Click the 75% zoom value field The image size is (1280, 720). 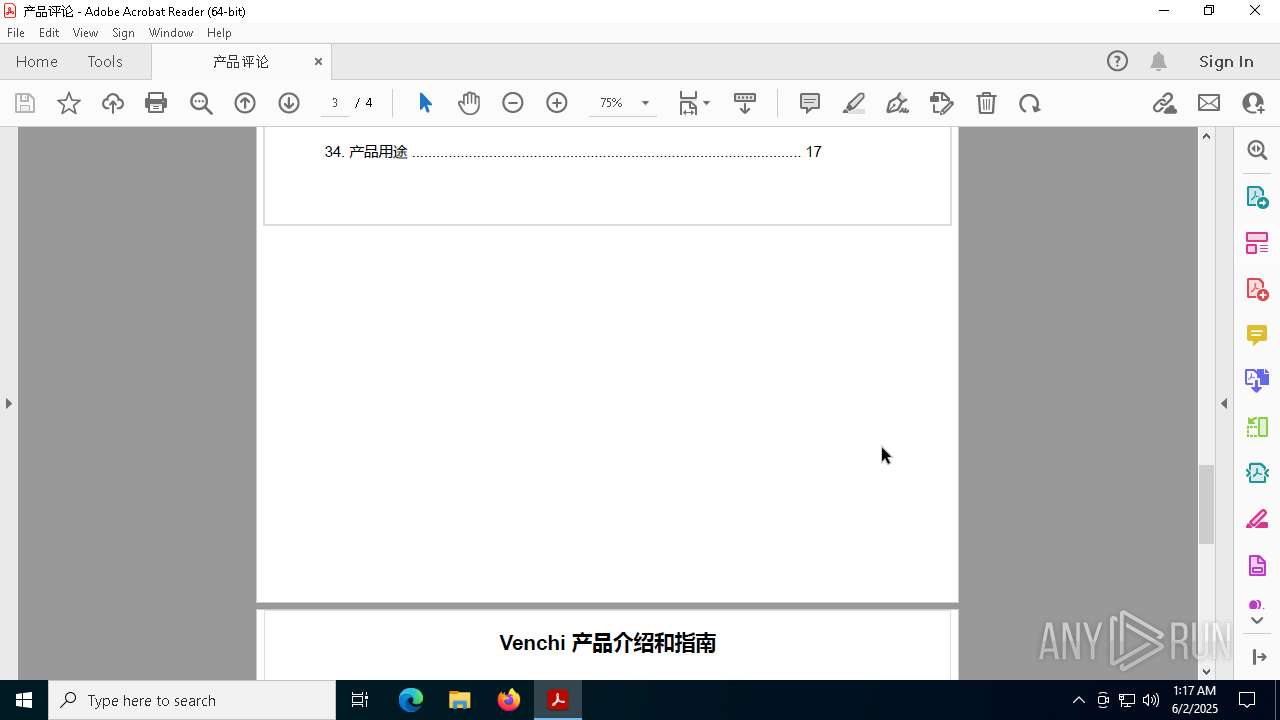click(611, 103)
